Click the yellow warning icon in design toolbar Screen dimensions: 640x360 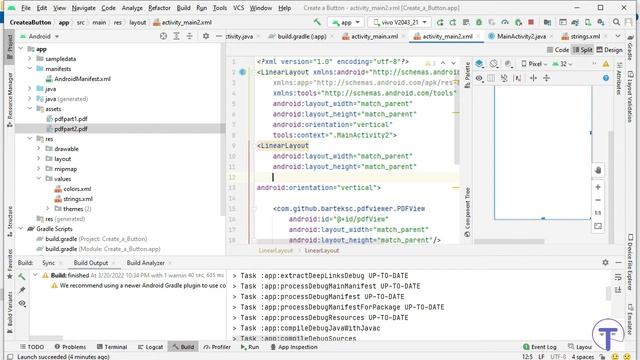tap(606, 64)
